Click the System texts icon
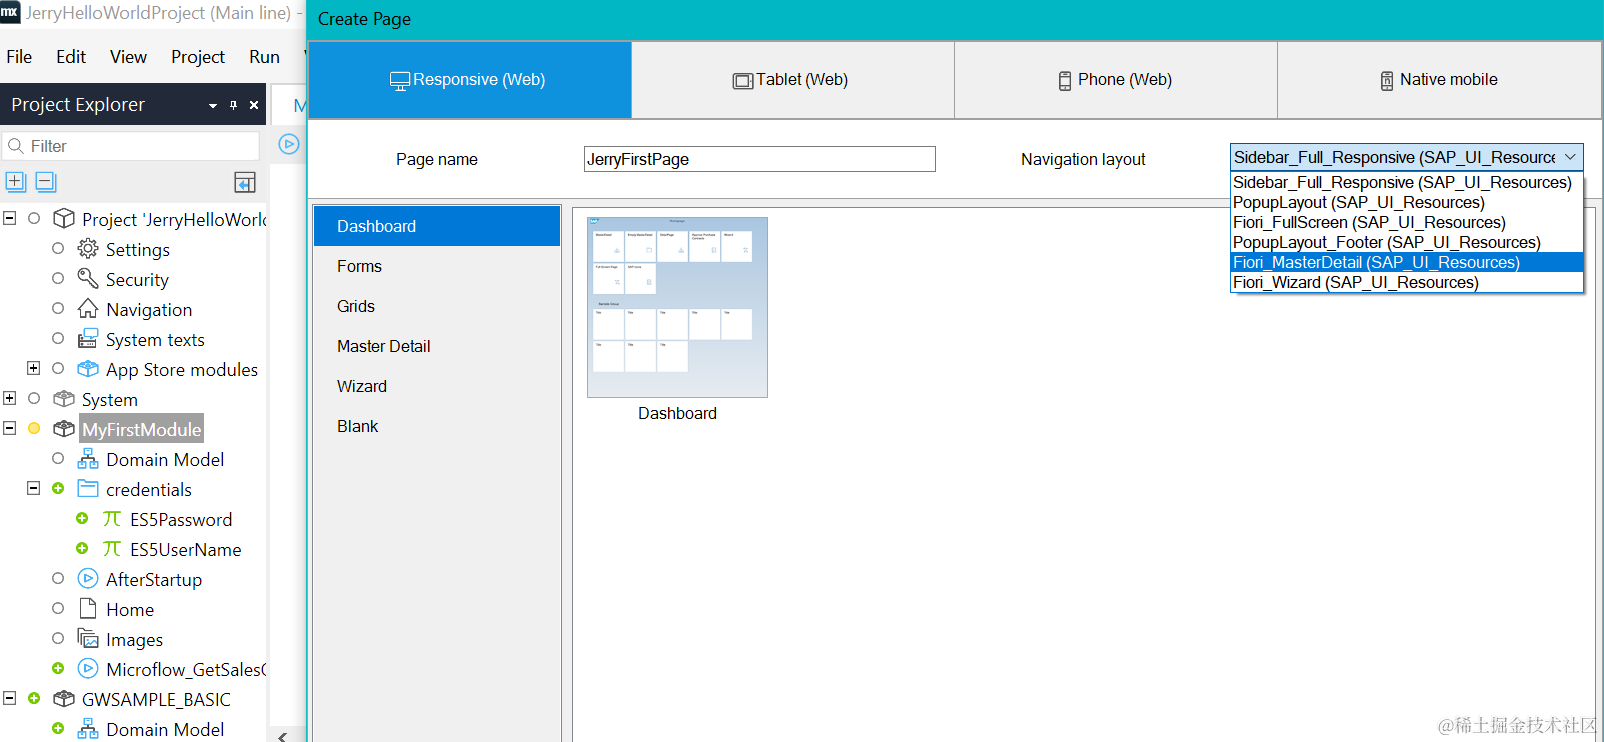 click(88, 339)
